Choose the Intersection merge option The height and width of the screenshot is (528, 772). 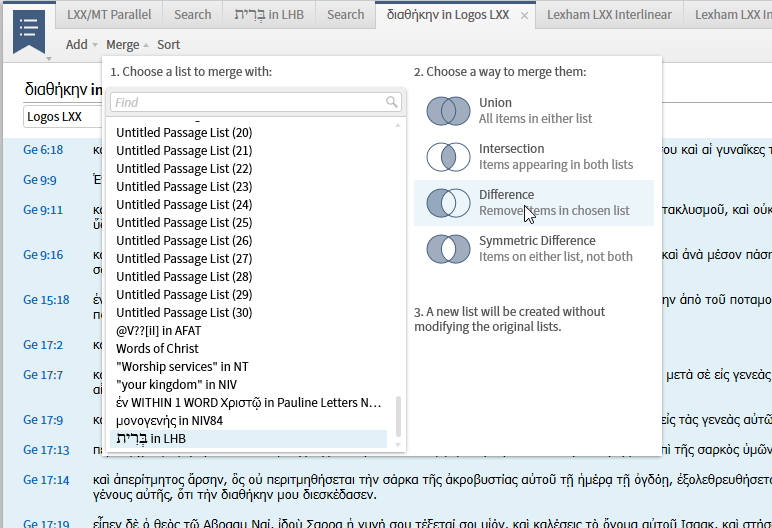pyautogui.click(x=534, y=157)
